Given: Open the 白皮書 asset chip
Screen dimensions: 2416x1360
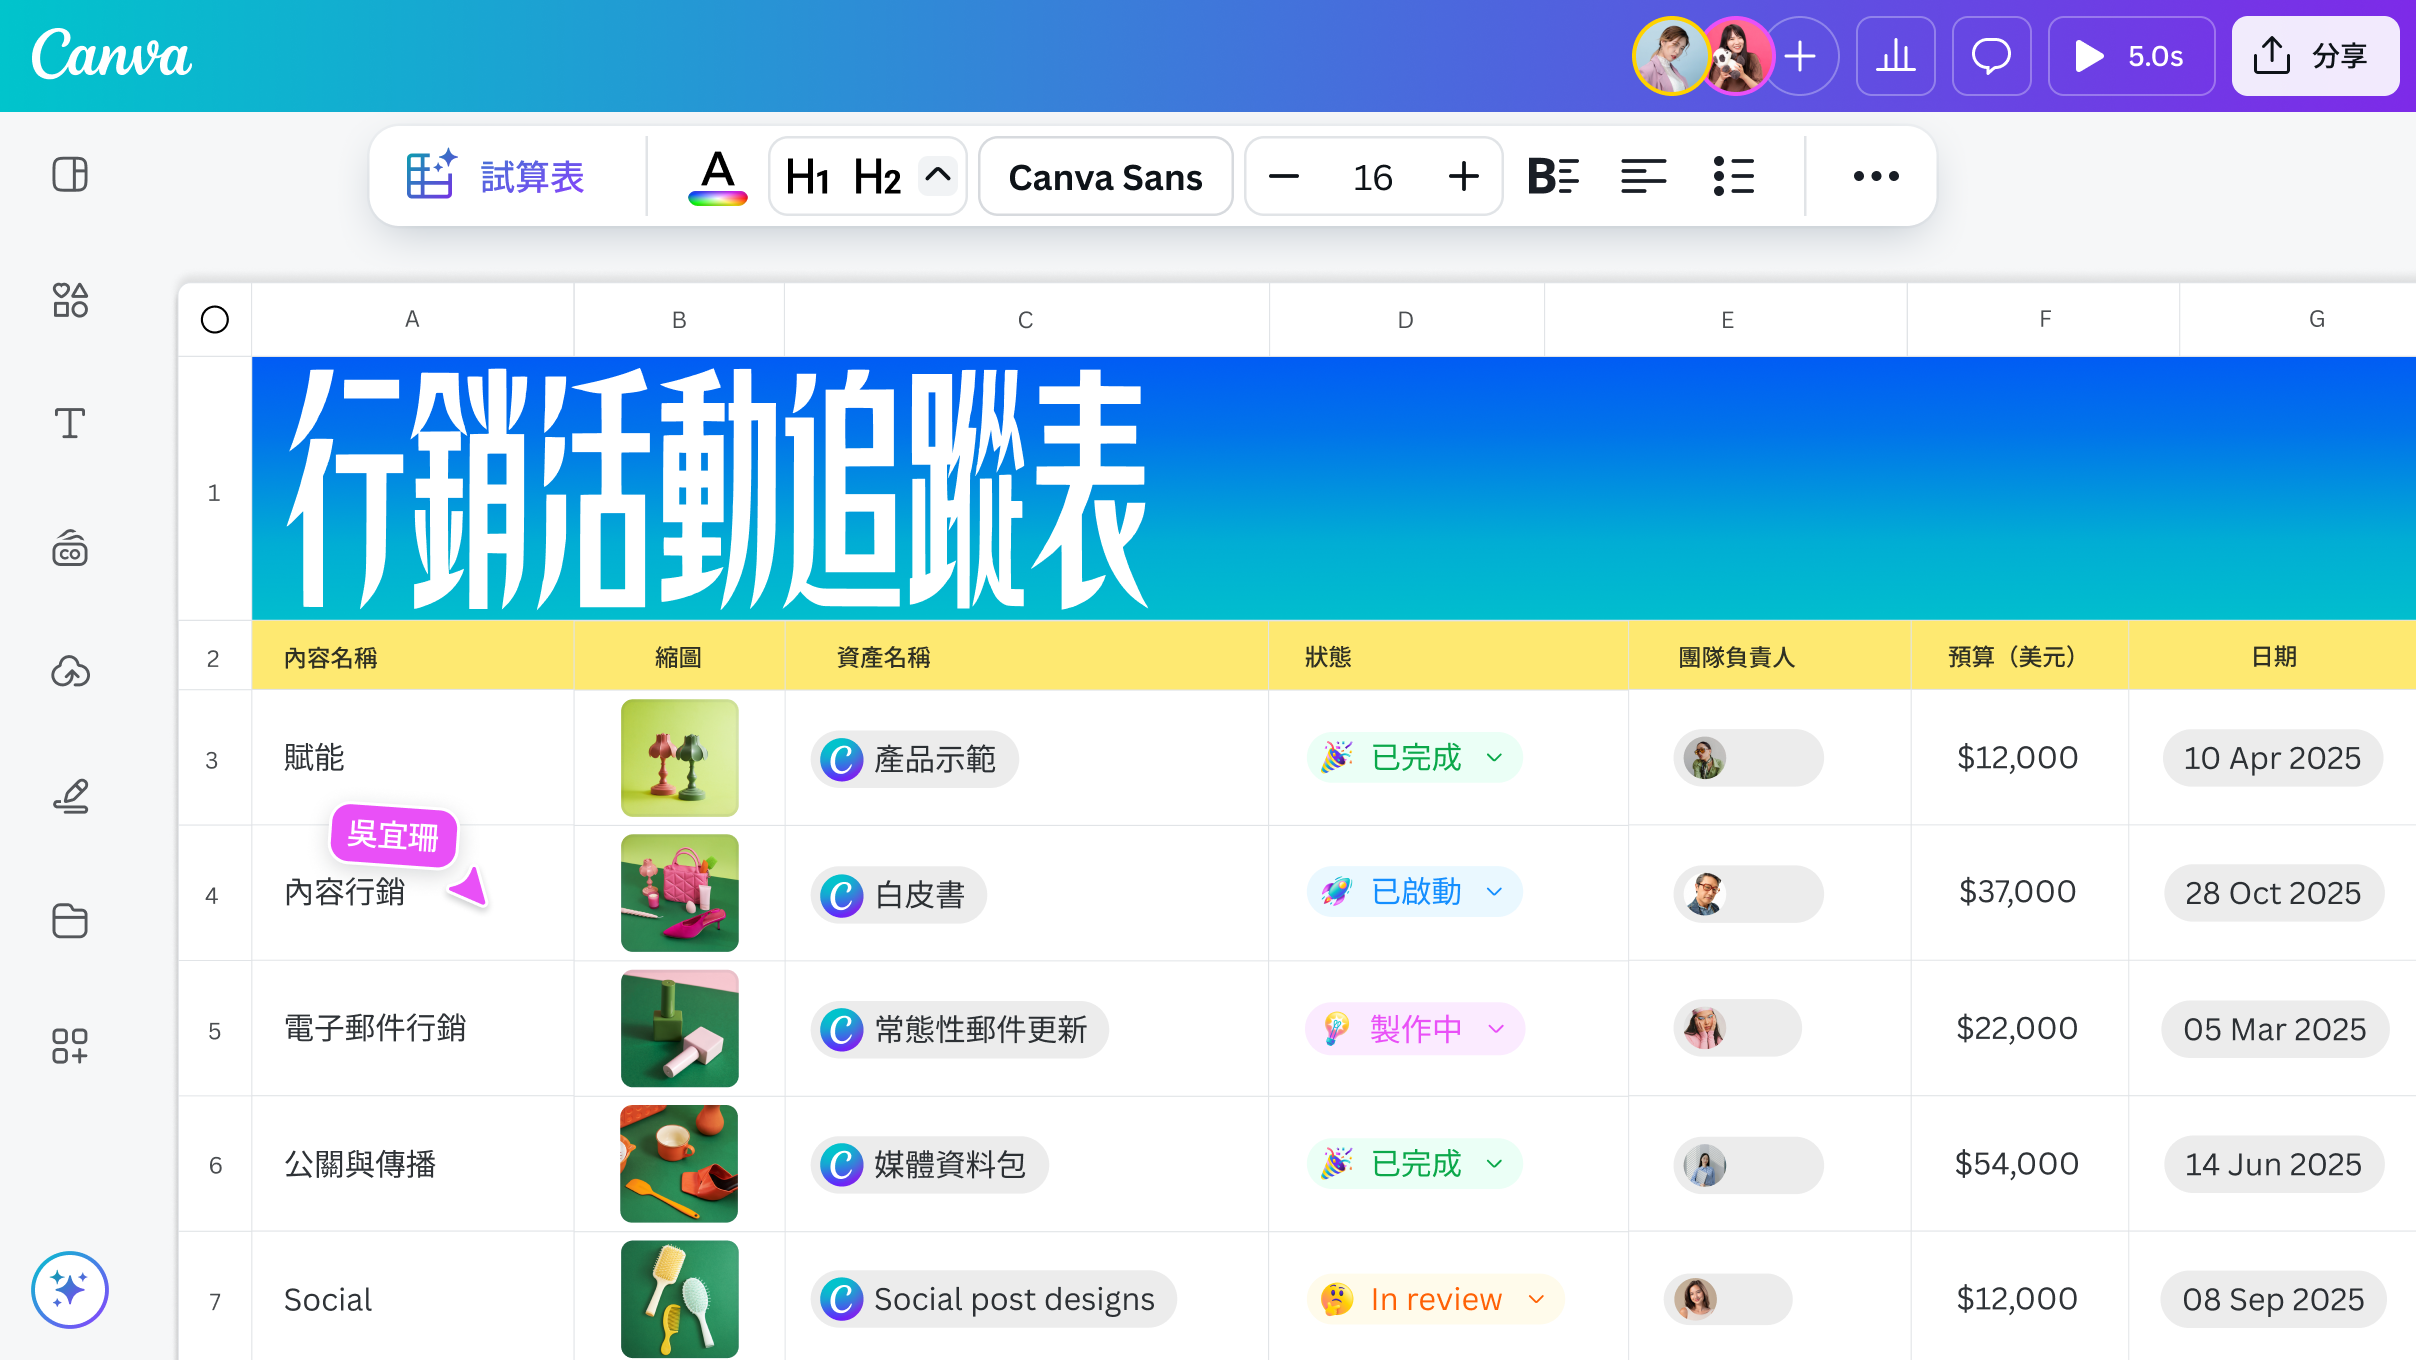Looking at the screenshot, I should coord(898,895).
